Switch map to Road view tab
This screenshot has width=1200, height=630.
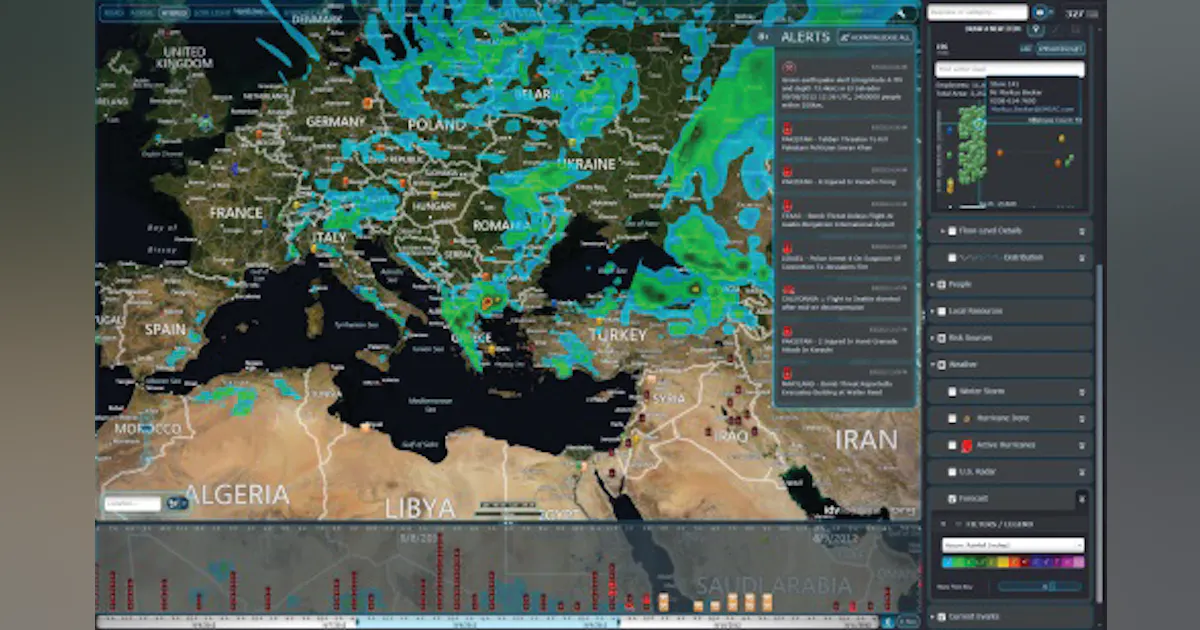[x=113, y=13]
